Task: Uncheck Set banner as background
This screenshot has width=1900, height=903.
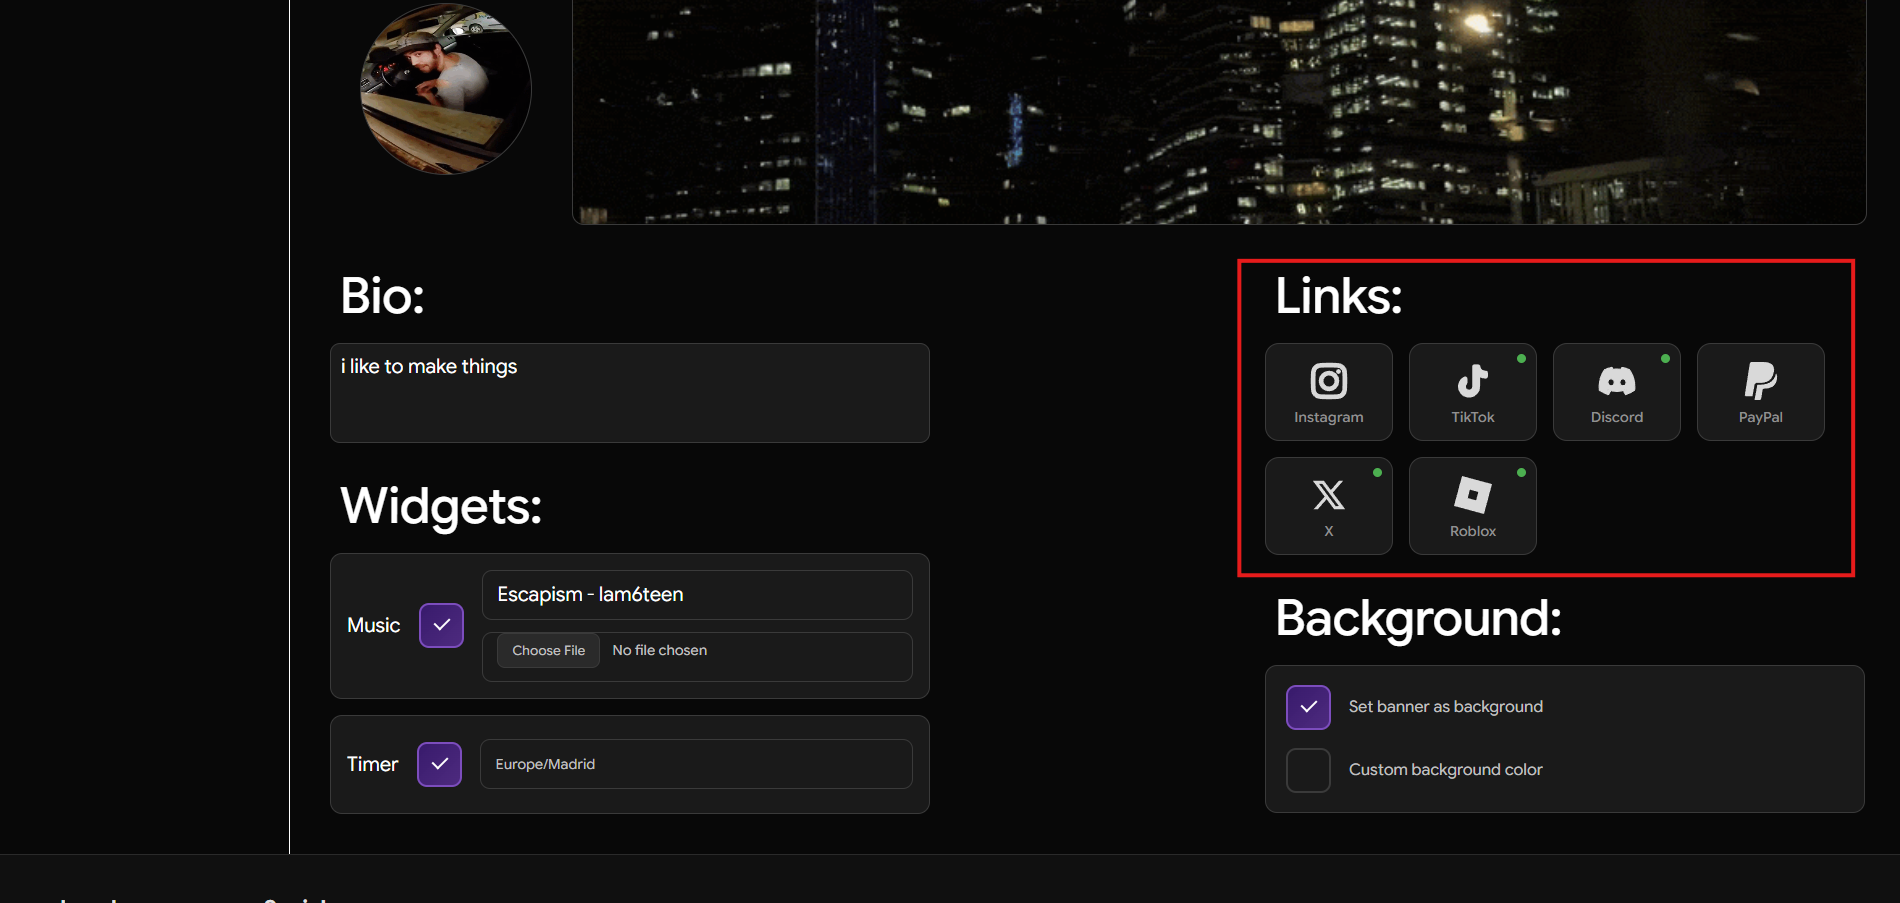Action: 1308,707
